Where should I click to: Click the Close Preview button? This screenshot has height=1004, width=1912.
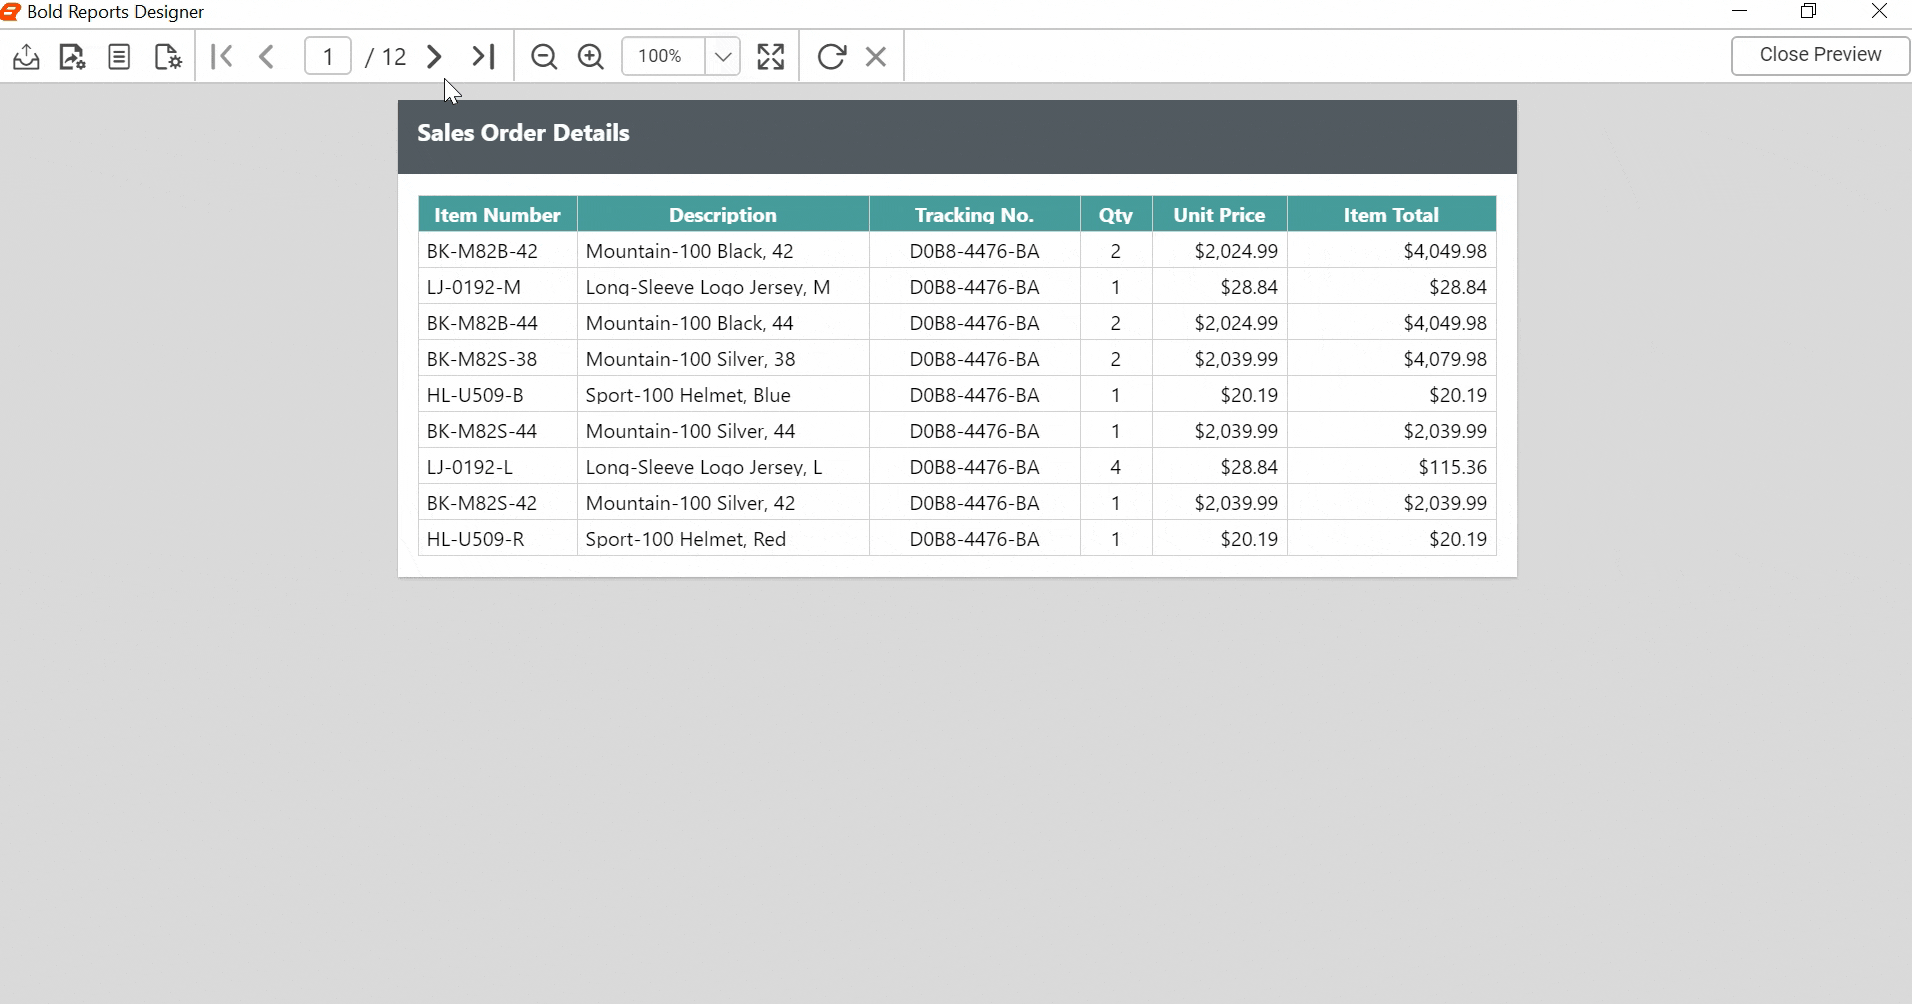pyautogui.click(x=1819, y=55)
